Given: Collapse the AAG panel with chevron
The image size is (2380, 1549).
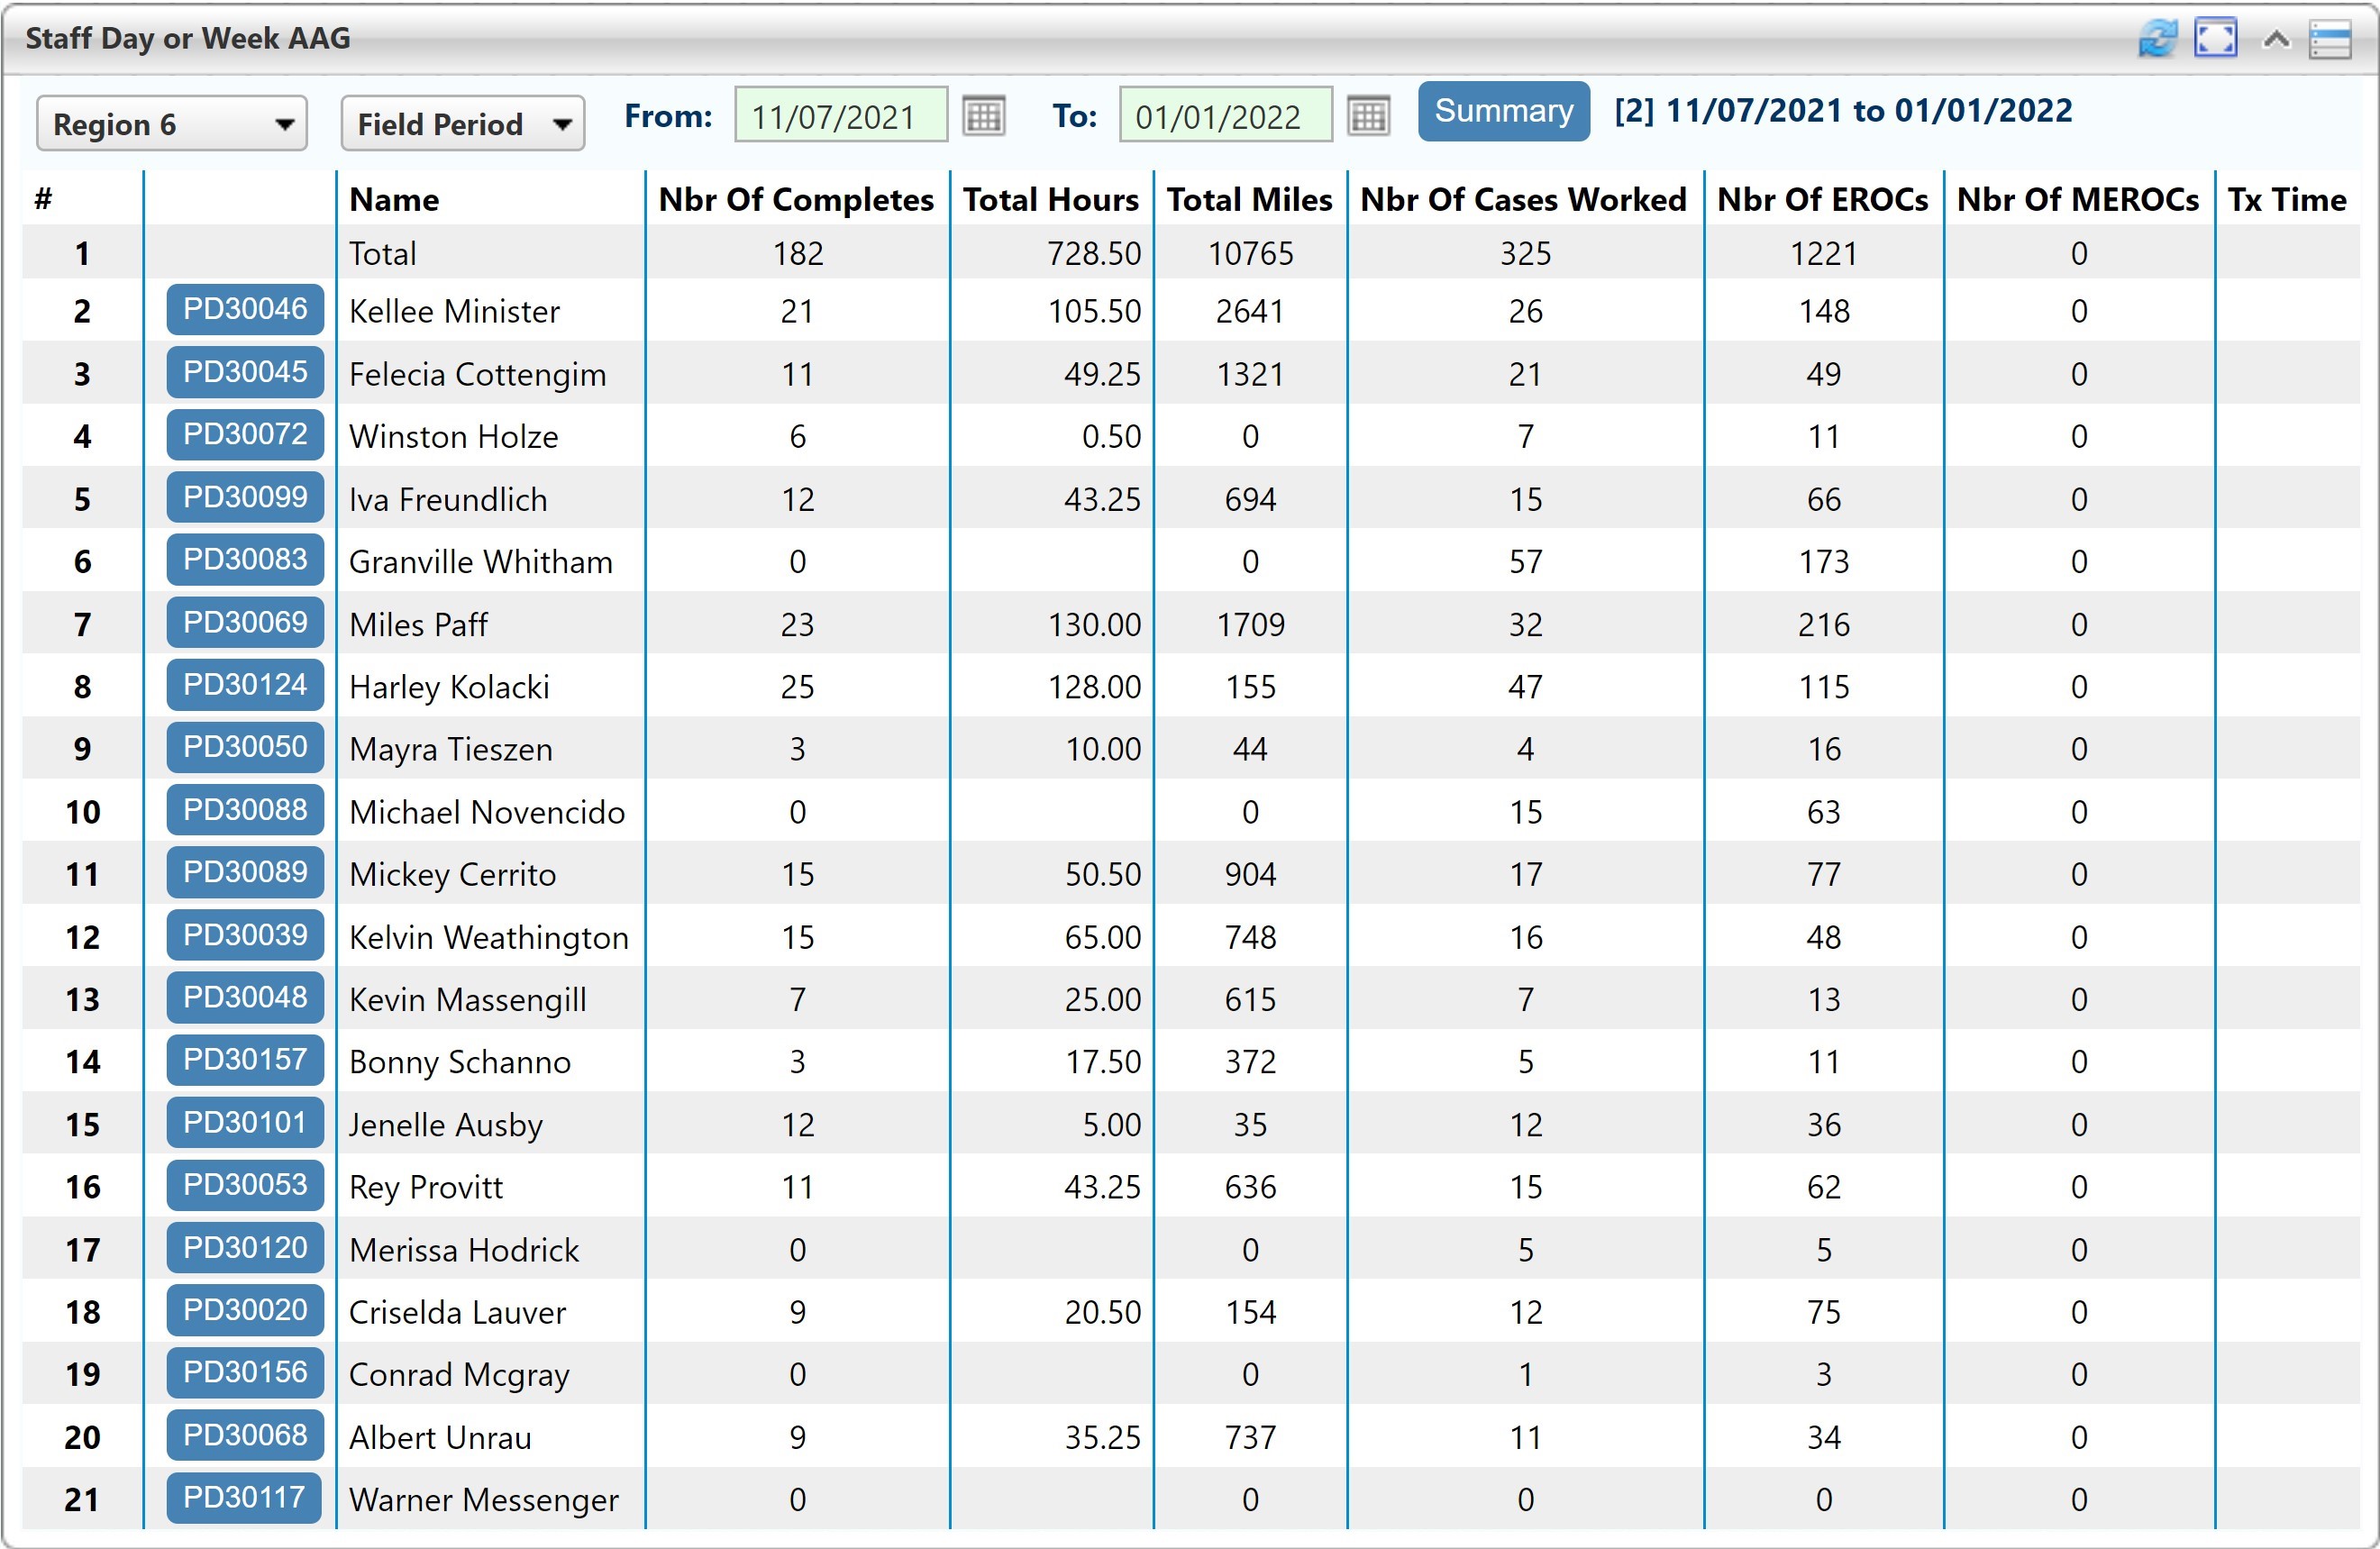Looking at the screenshot, I should pos(2276,40).
